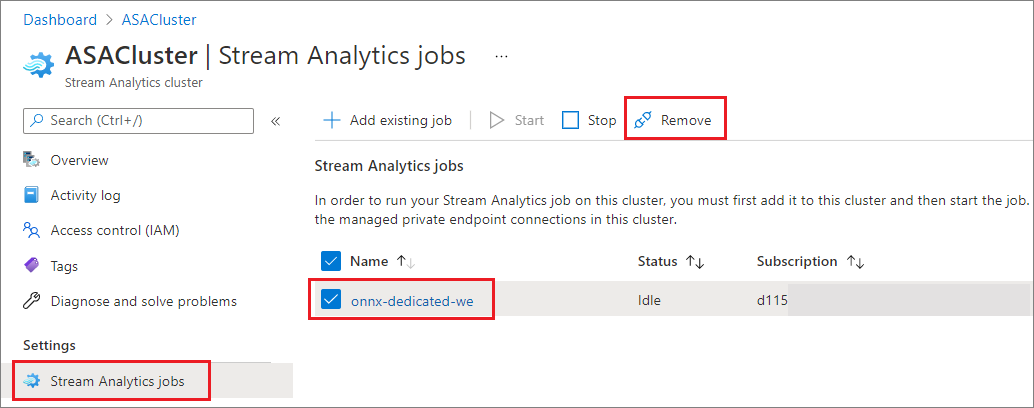Toggle the select-all checkbox beside Name
The height and width of the screenshot is (408, 1034).
coord(331,261)
